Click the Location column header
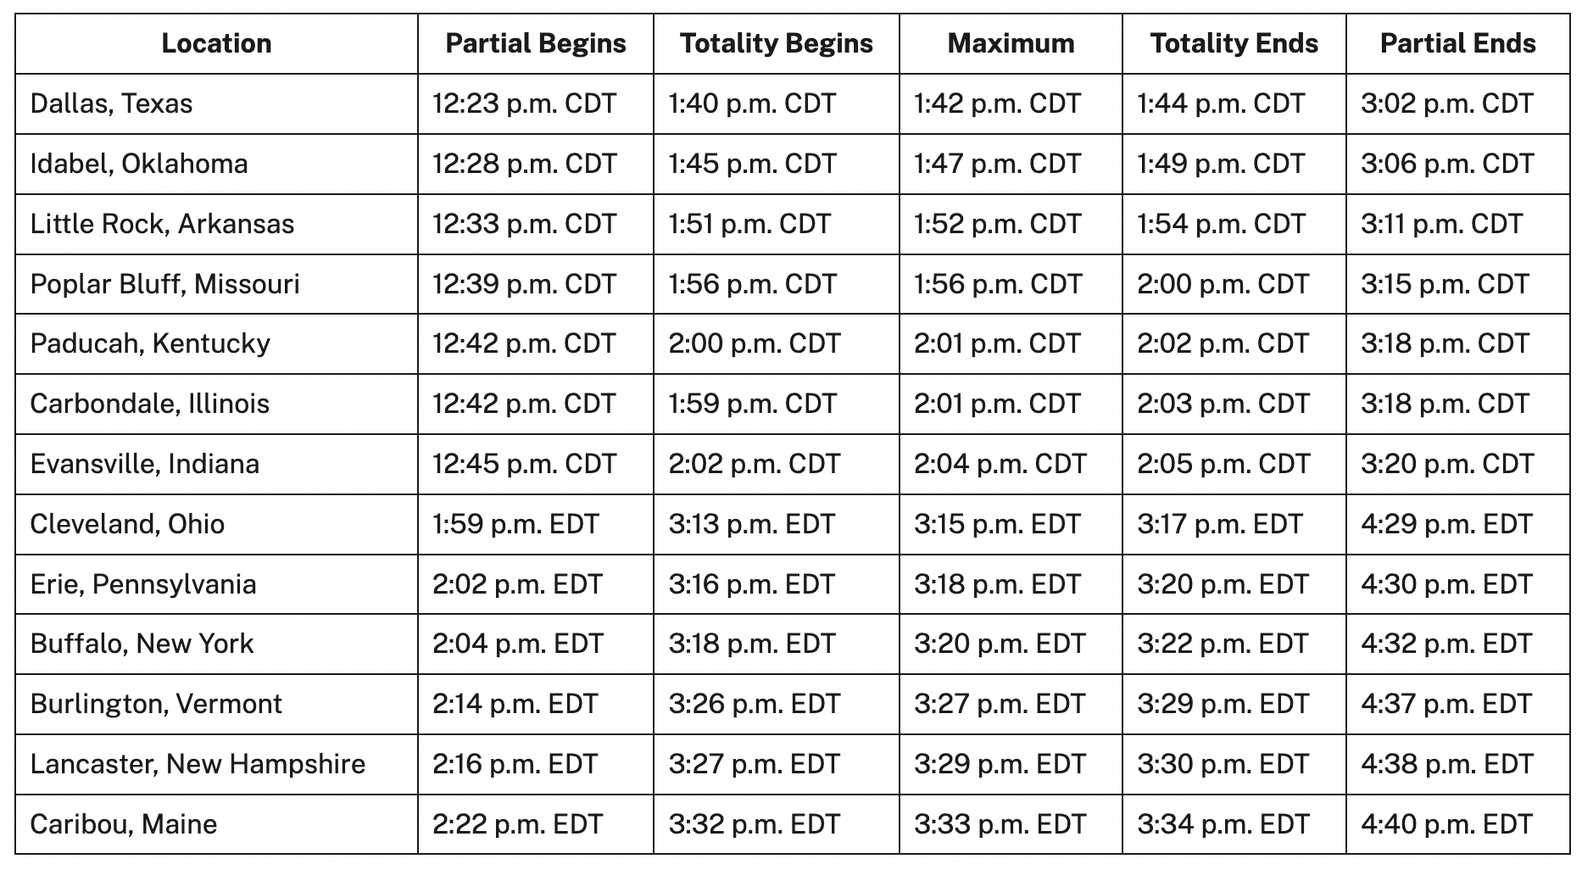 click(x=216, y=44)
